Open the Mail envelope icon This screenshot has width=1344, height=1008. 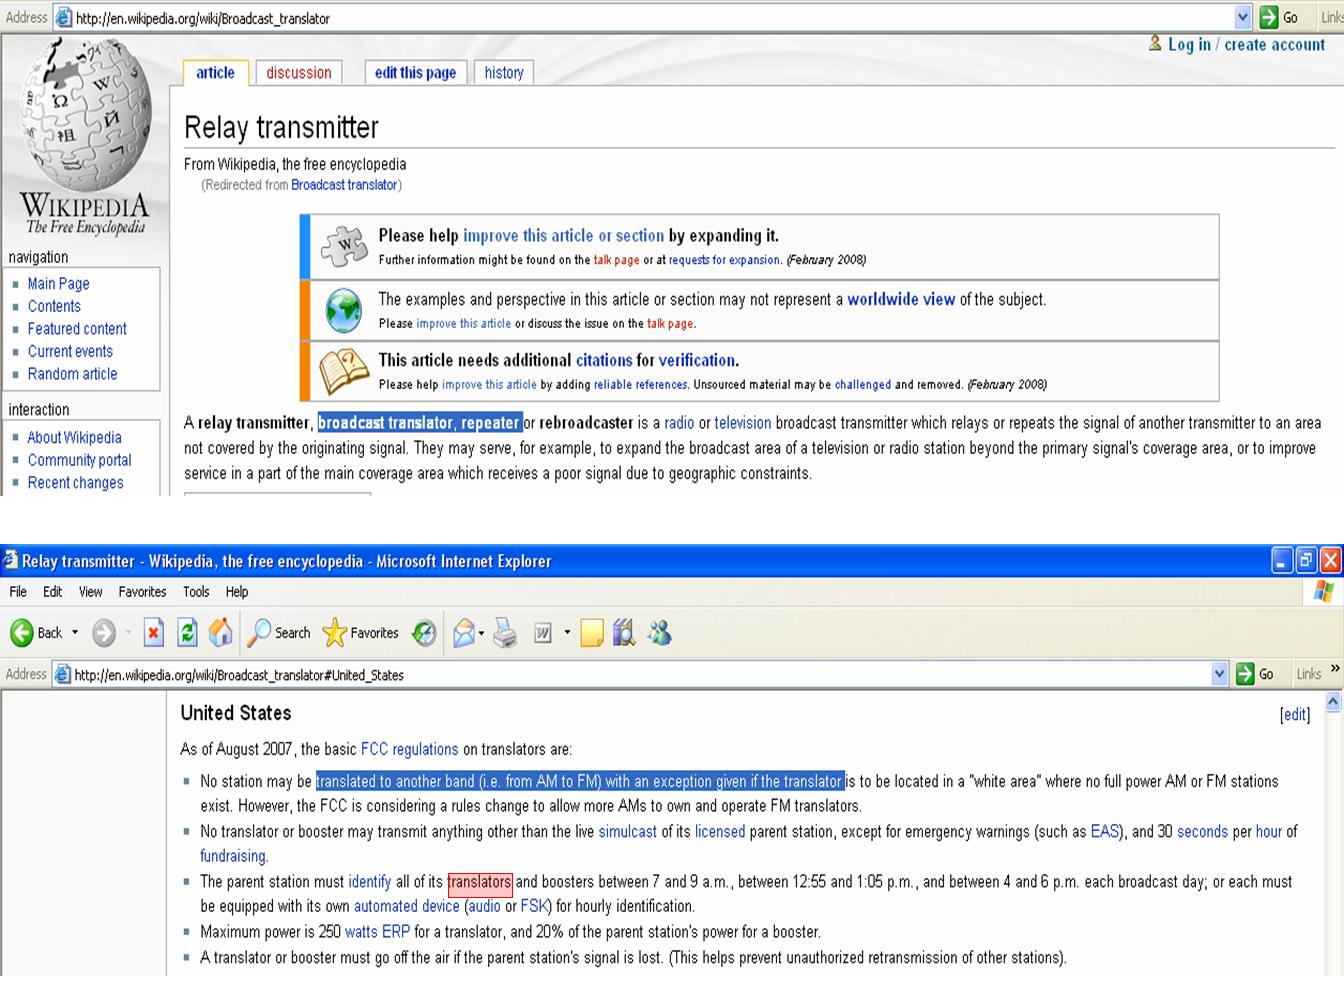(463, 633)
